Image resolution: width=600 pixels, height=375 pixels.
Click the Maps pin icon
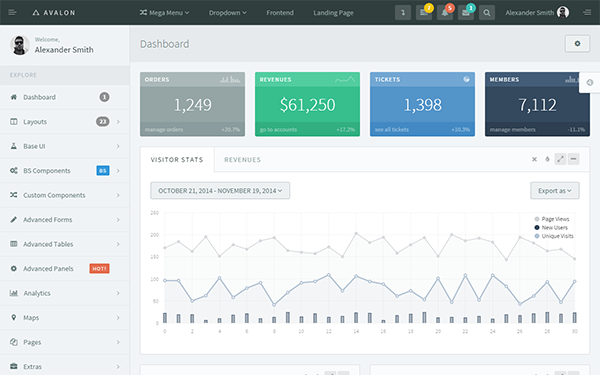[14, 318]
